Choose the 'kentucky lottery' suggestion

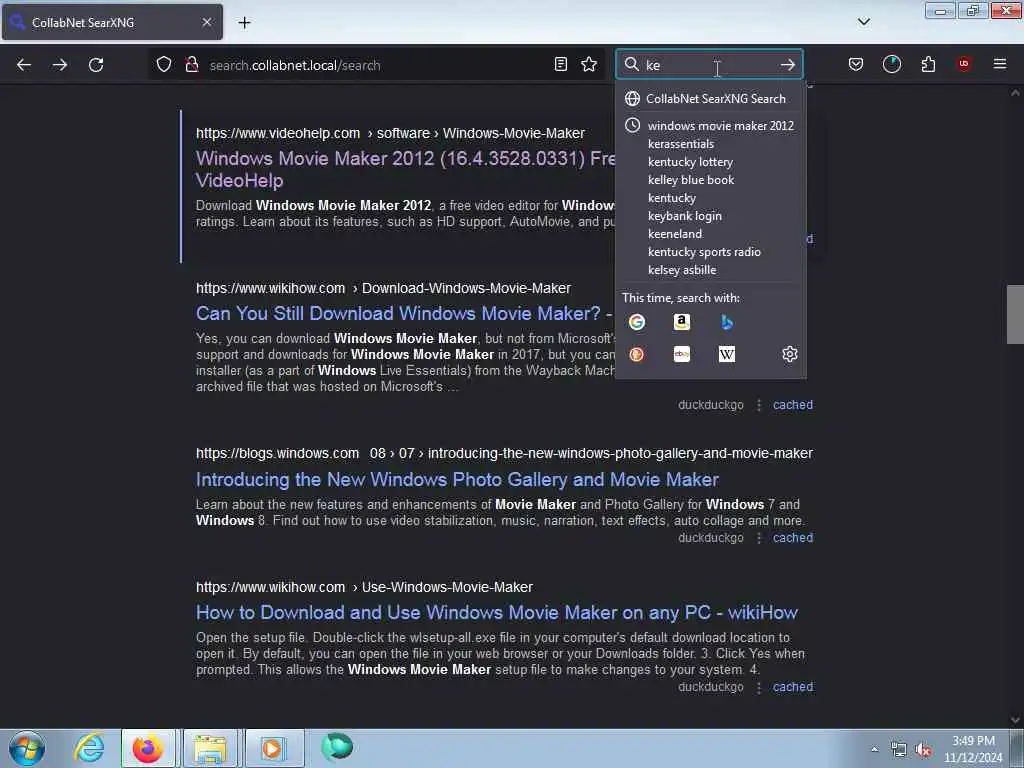tap(711, 162)
